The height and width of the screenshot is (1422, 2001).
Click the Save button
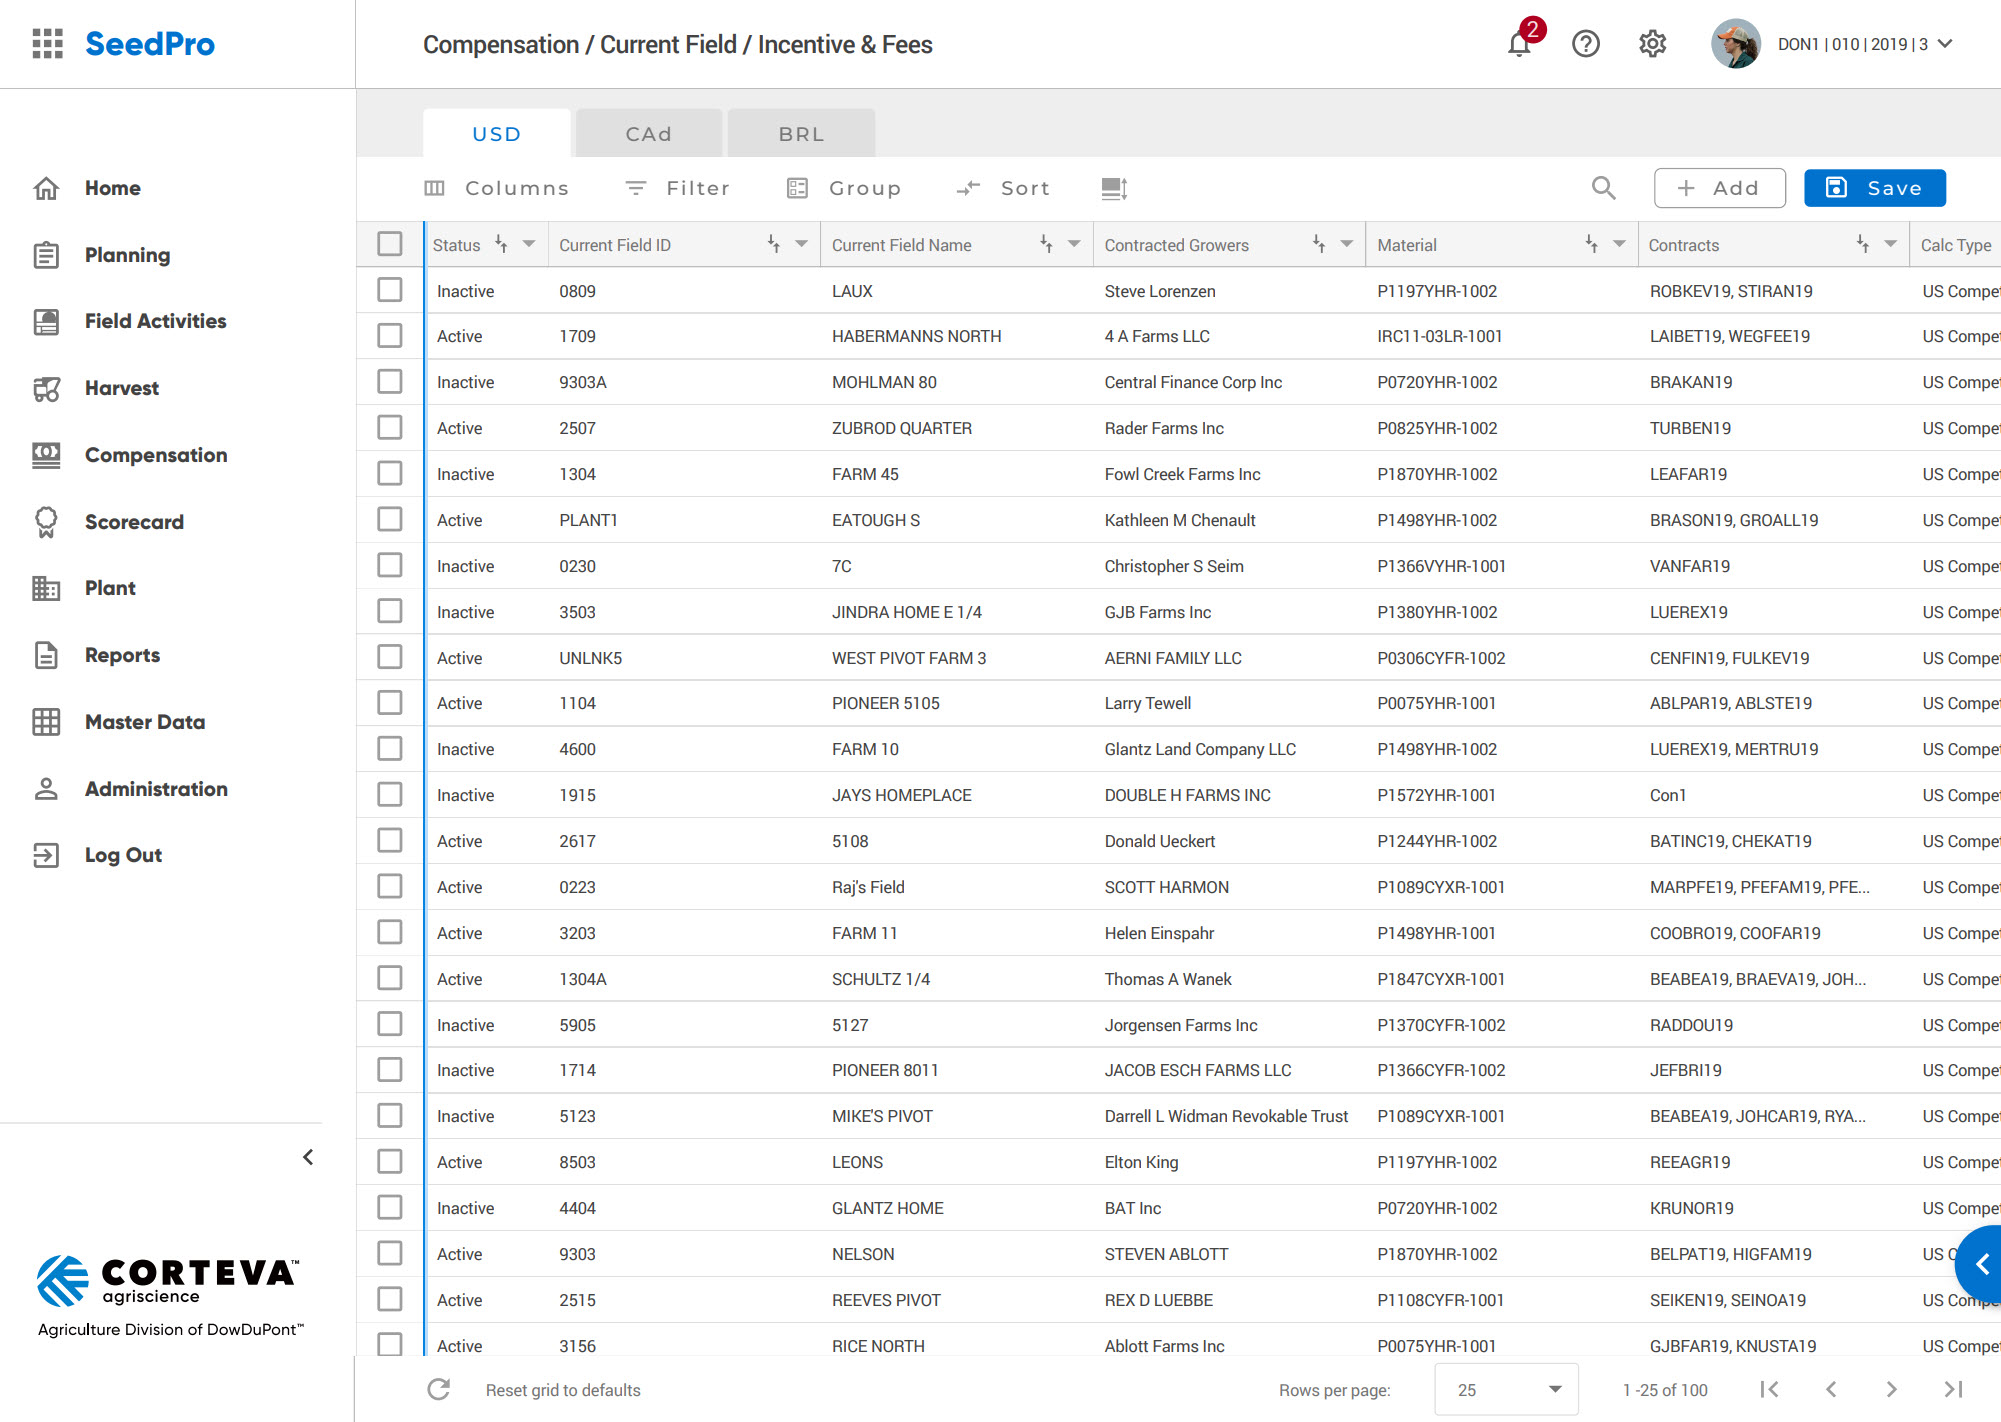tap(1874, 188)
